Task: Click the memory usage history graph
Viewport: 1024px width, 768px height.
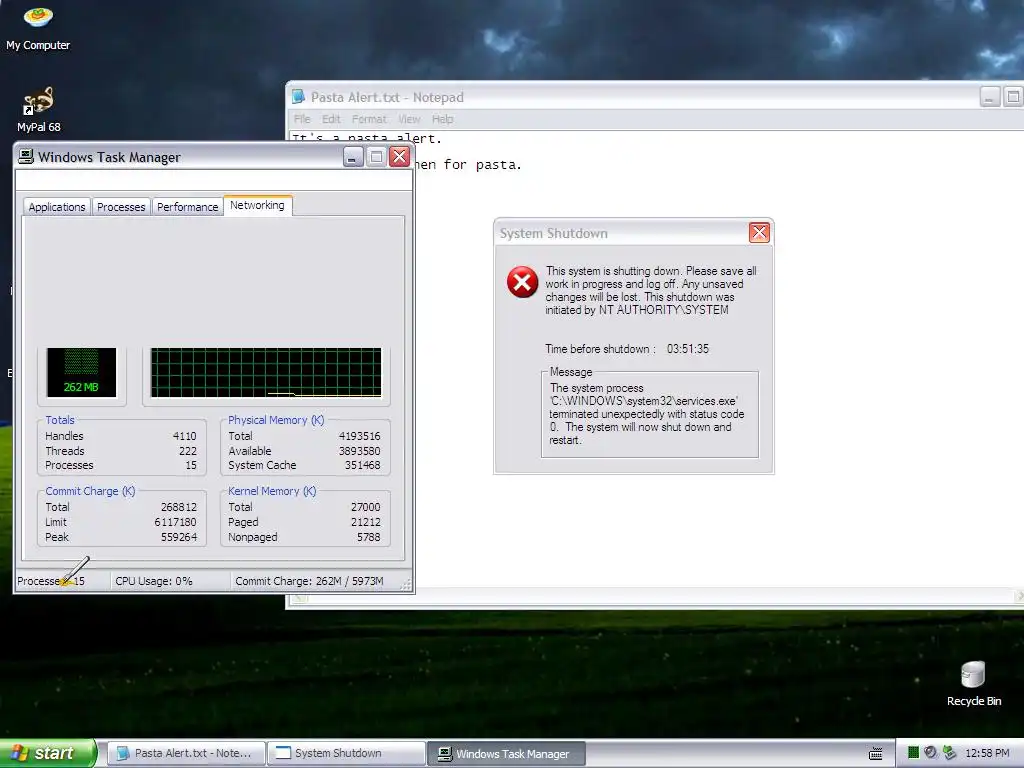Action: coord(266,372)
